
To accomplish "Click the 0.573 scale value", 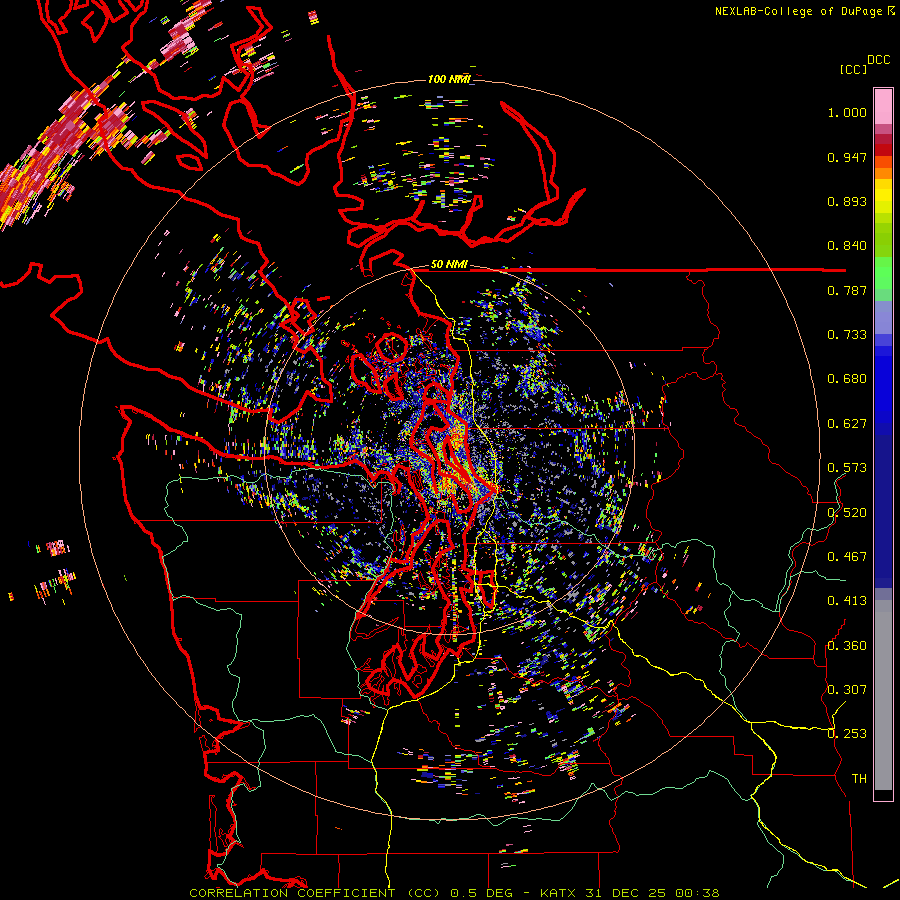I will 847,468.
